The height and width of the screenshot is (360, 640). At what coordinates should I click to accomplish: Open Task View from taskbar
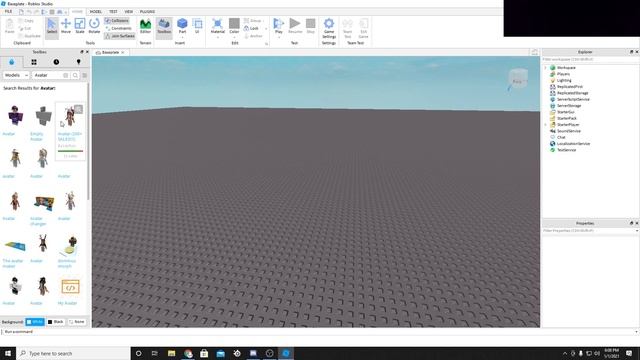pos(155,353)
